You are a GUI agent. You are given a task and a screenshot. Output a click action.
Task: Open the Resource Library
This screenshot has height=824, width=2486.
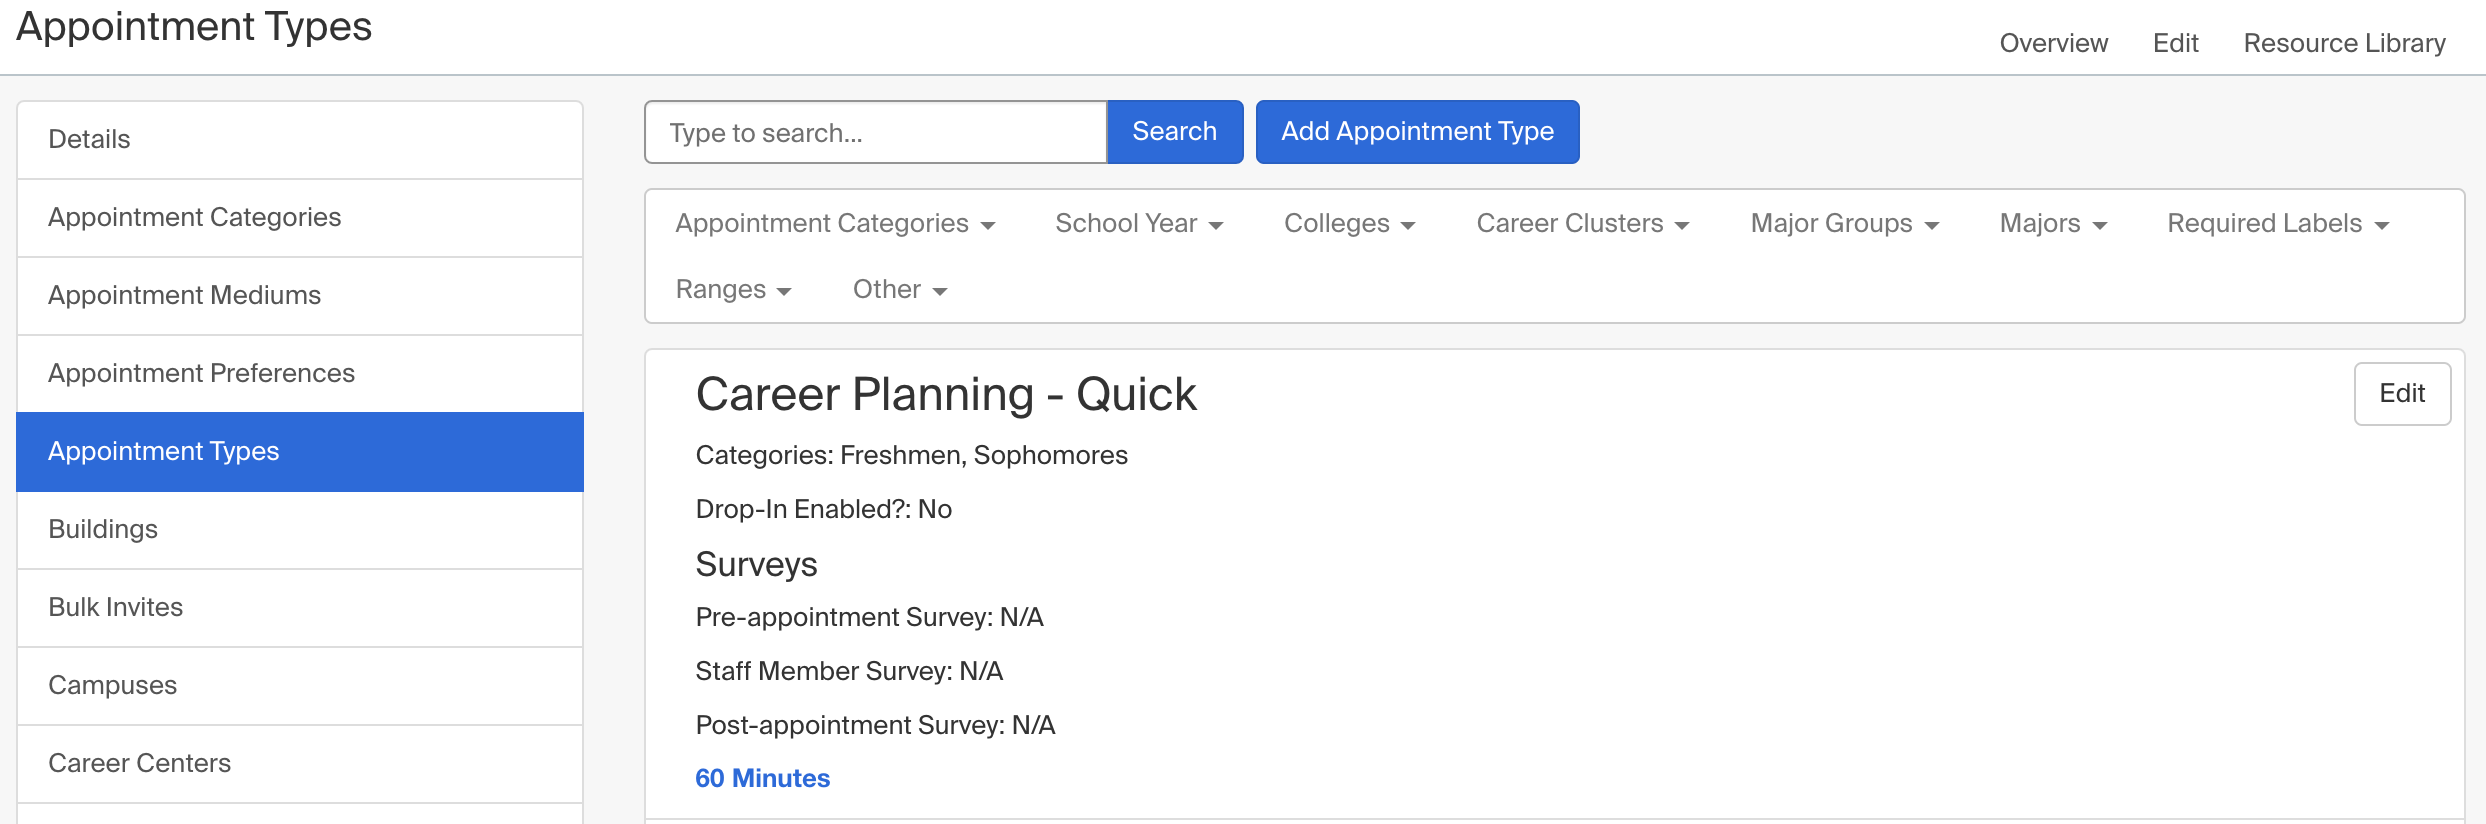click(x=2344, y=43)
